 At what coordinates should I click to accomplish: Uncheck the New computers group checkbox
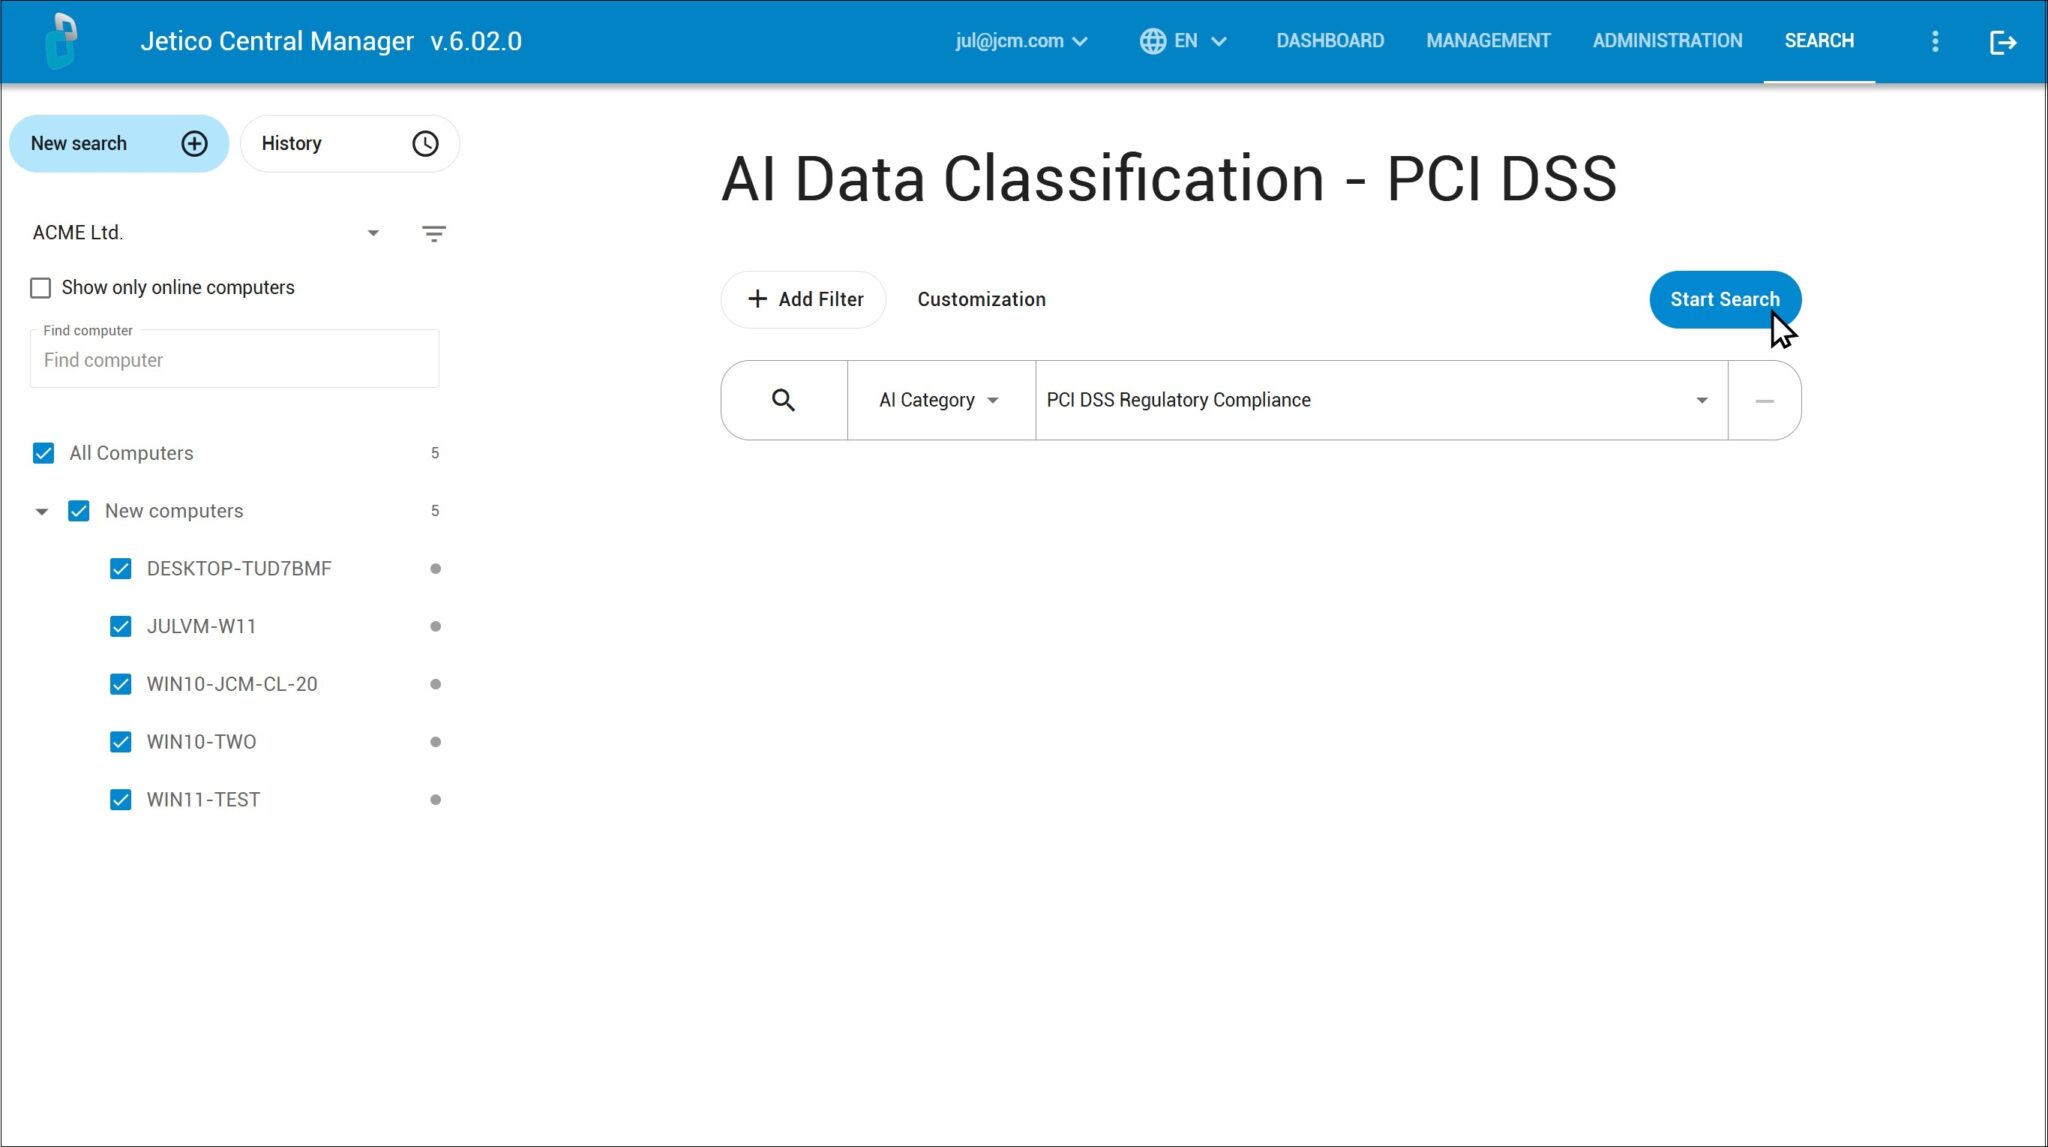tap(78, 511)
